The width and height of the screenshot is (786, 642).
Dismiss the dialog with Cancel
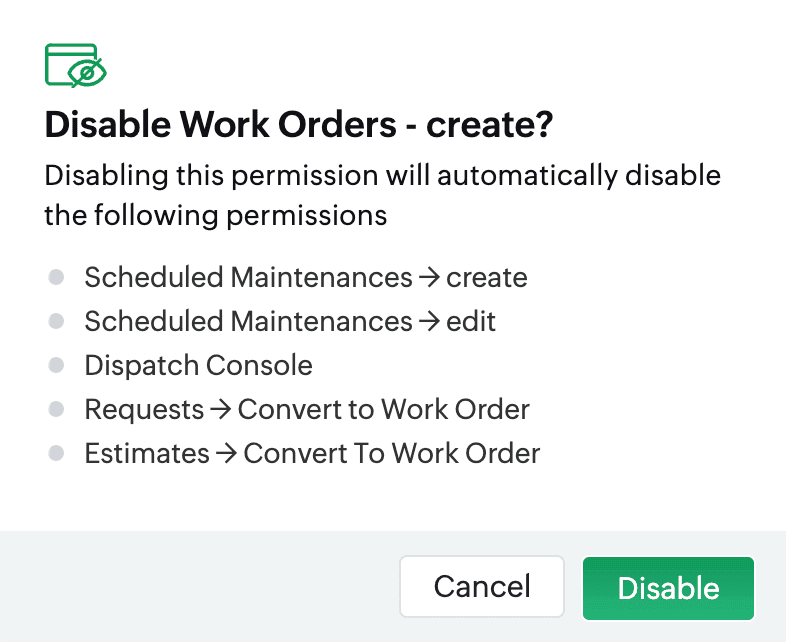(x=482, y=586)
